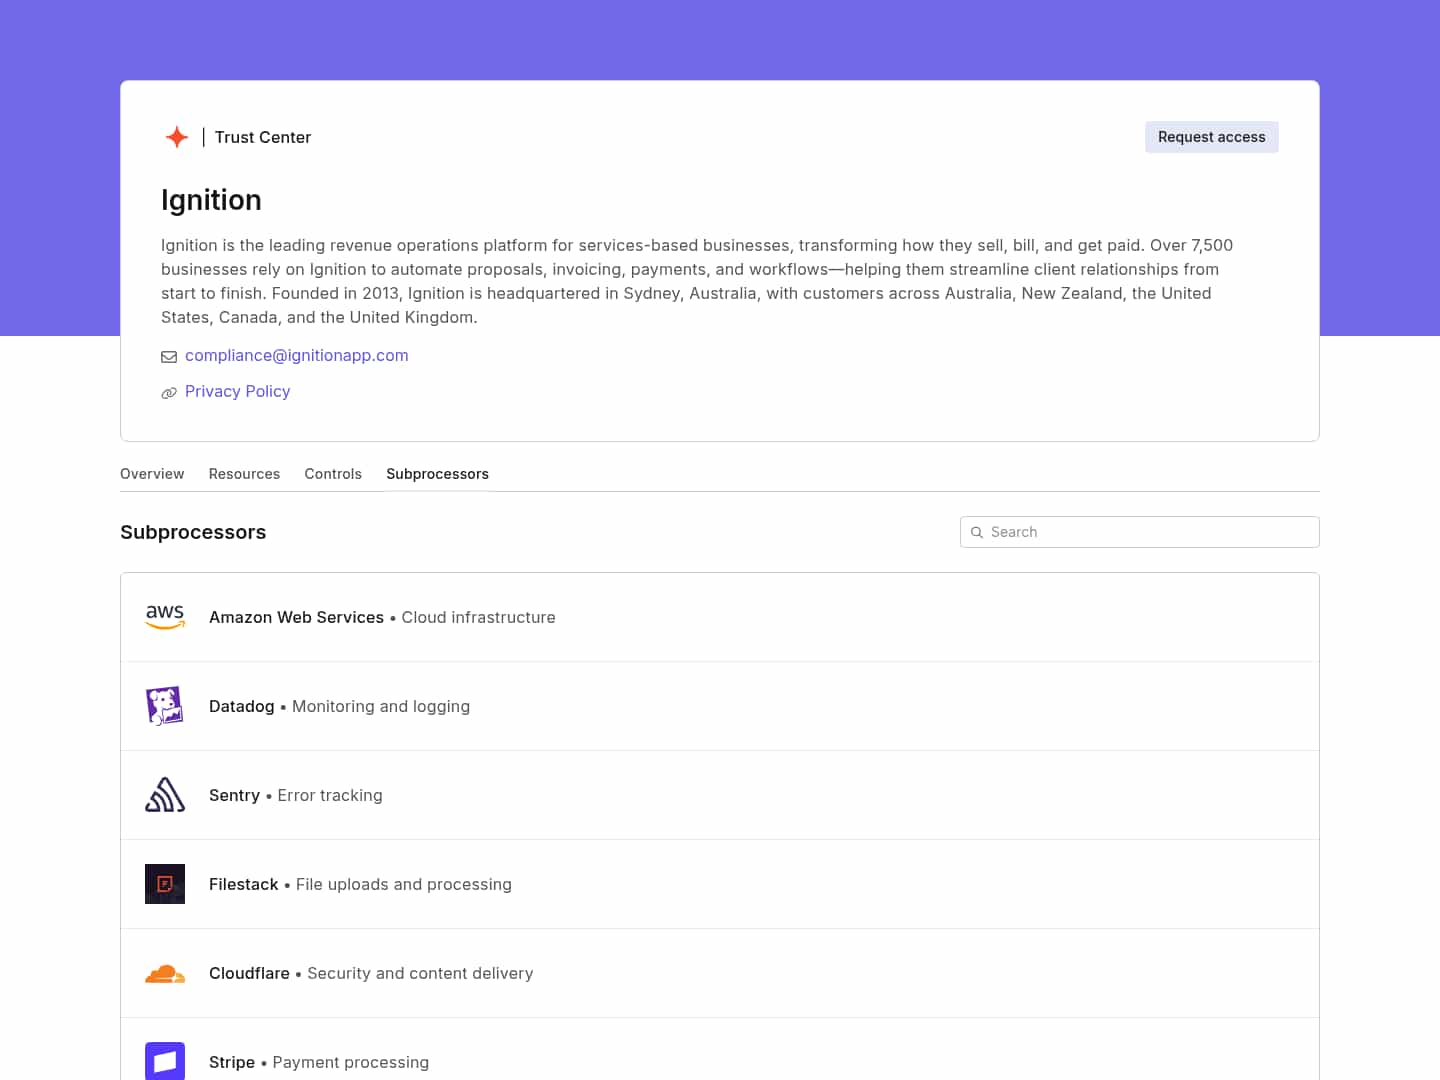The width and height of the screenshot is (1440, 1080).
Task: Select the Amazon Web Services row
Action: 720,617
